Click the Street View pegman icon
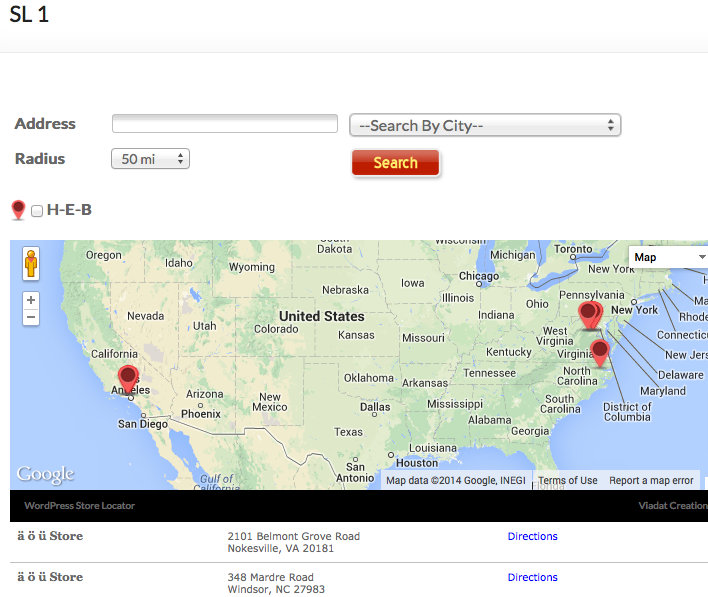Image resolution: width=708 pixels, height=597 pixels. pyautogui.click(x=31, y=263)
